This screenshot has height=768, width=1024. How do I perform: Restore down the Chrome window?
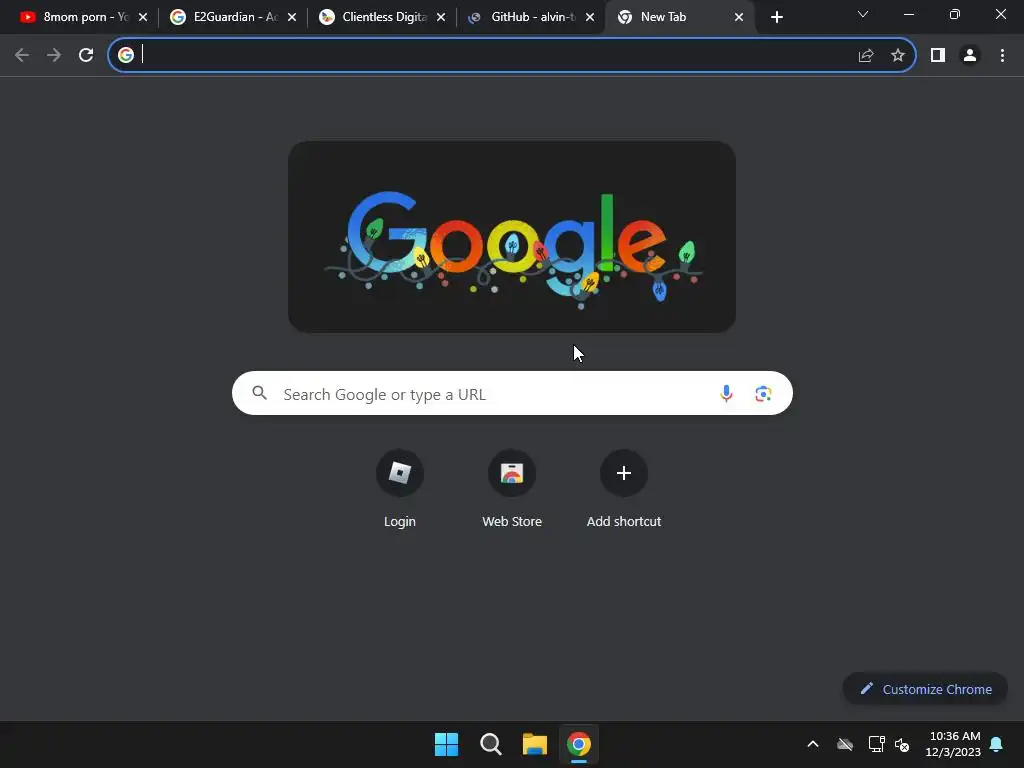[x=955, y=14]
